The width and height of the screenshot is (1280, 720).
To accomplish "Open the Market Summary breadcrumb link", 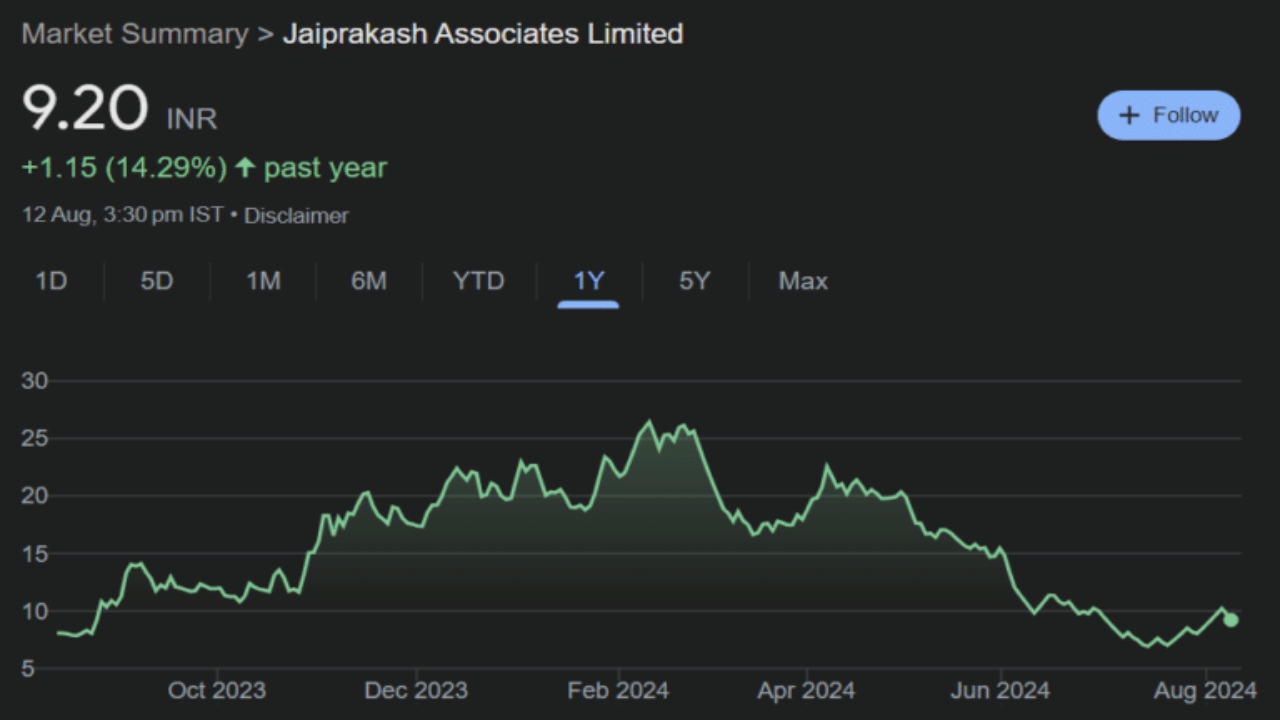I will click(135, 34).
